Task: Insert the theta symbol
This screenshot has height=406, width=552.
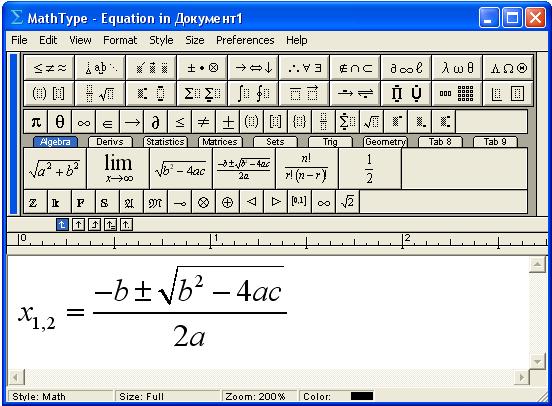Action: [60, 122]
